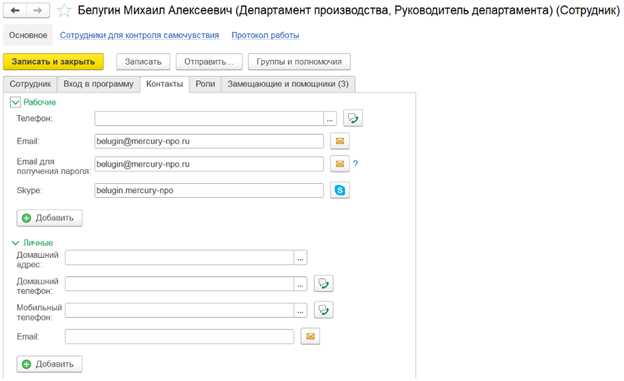Select the Контакты tab
This screenshot has height=381, width=624.
point(164,84)
